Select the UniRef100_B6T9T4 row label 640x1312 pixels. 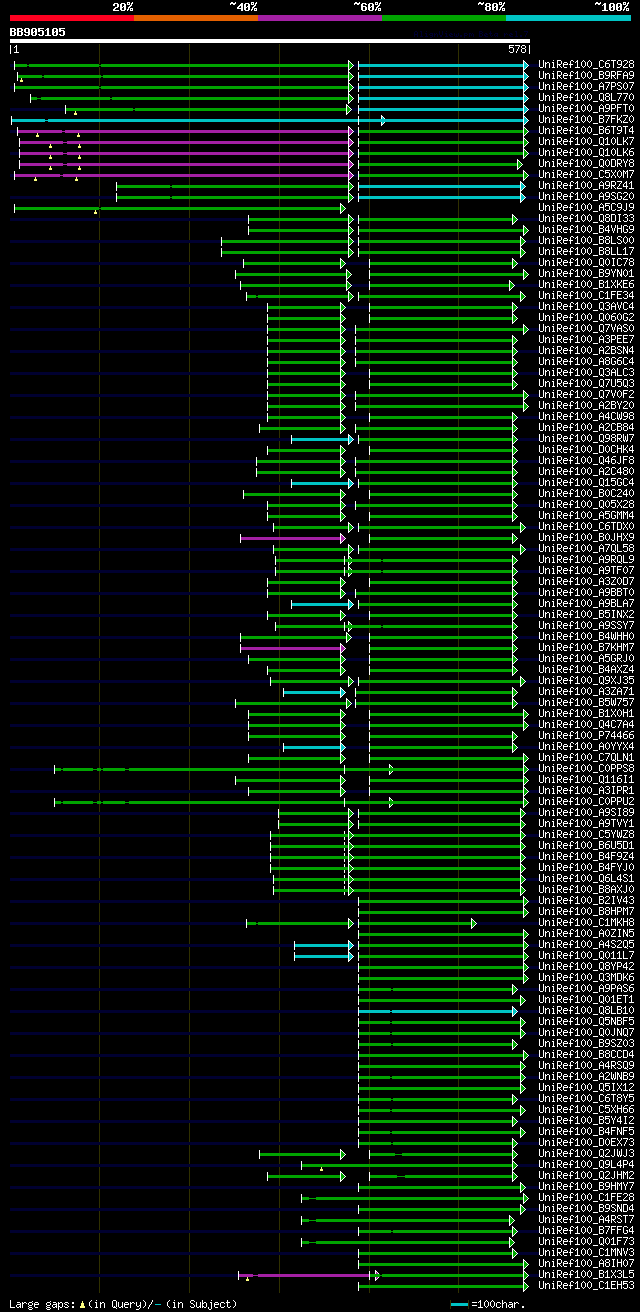pyautogui.click(x=586, y=130)
